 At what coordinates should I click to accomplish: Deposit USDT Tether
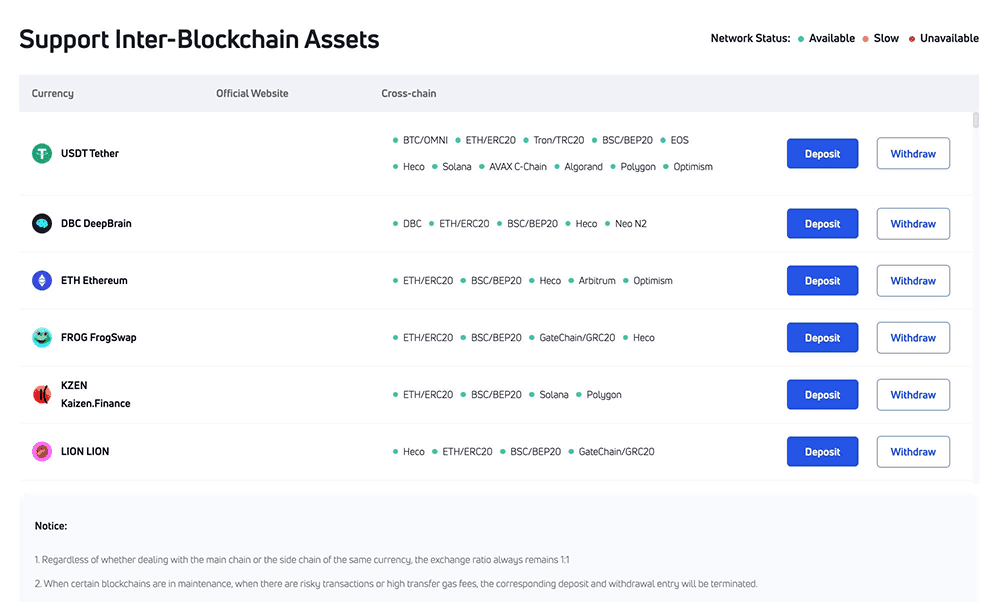(x=822, y=154)
